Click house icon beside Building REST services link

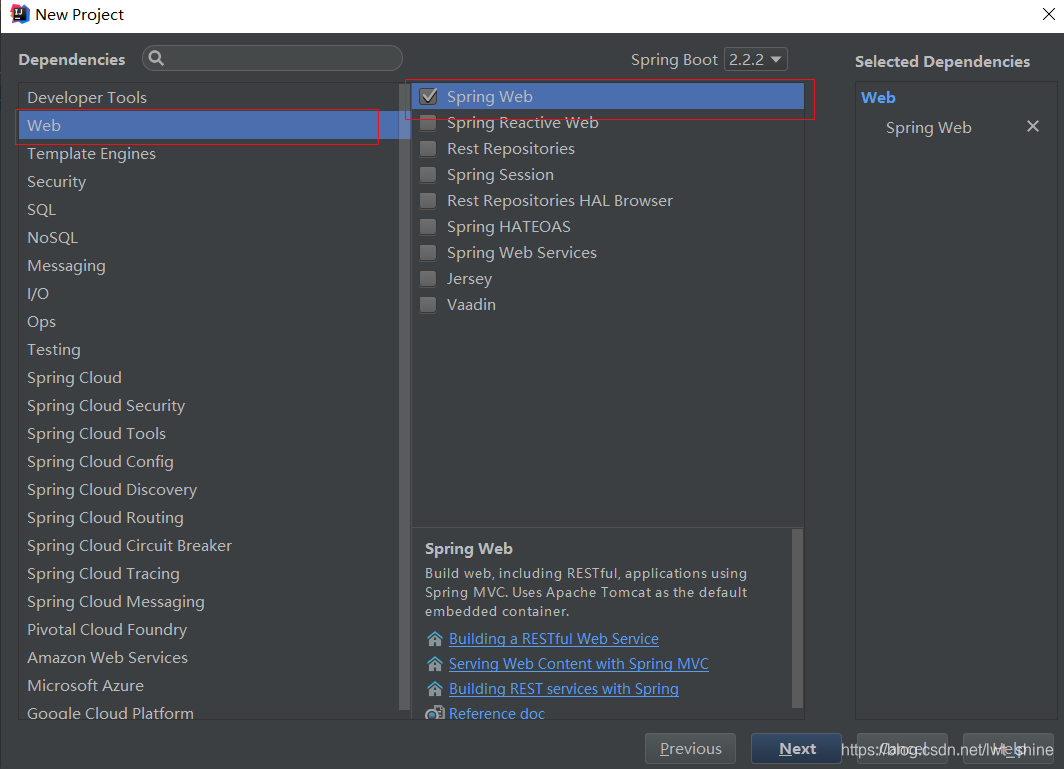[x=435, y=689]
